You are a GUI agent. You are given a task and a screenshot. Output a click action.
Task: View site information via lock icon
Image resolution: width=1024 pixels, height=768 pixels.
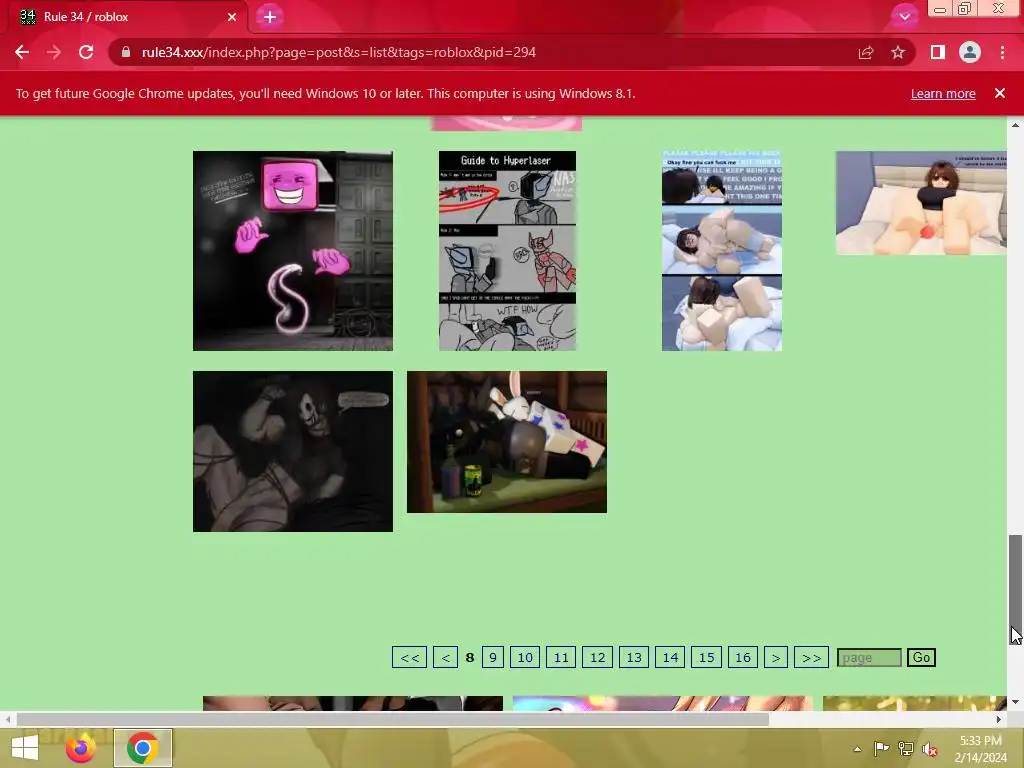(x=125, y=52)
